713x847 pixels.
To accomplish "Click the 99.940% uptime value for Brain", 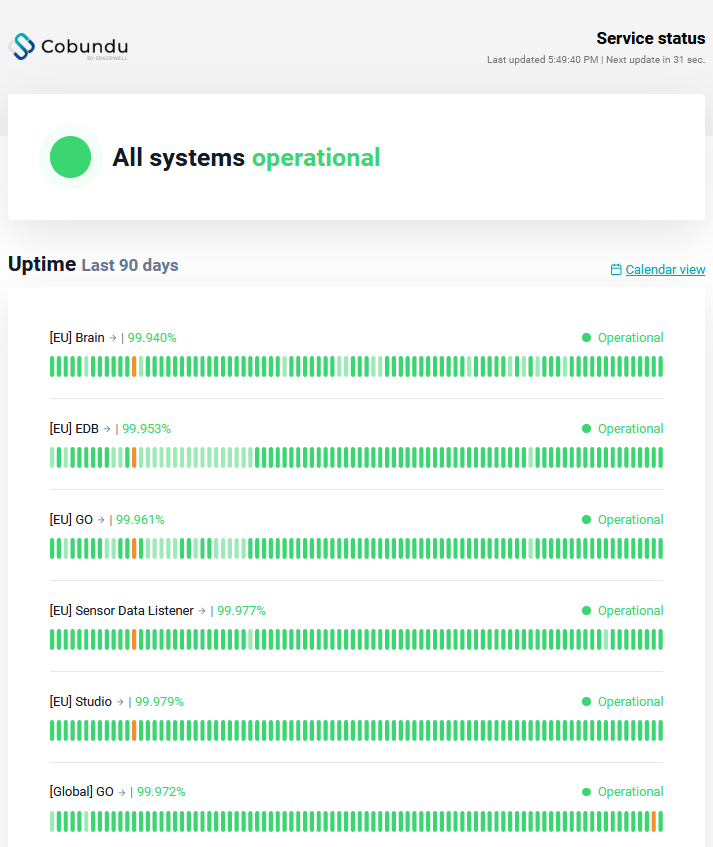I will 152,338.
